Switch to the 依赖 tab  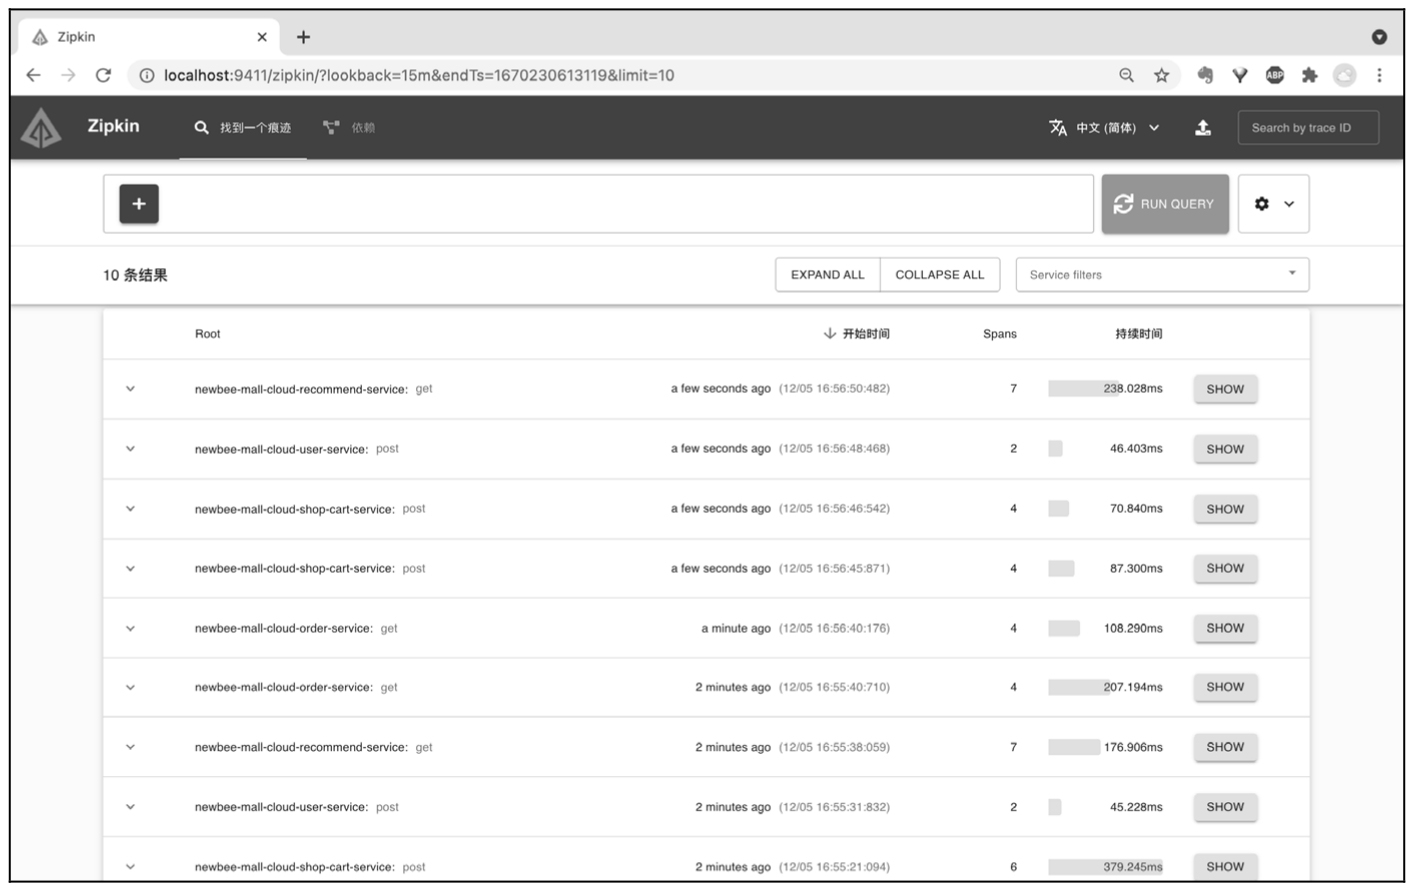point(349,128)
